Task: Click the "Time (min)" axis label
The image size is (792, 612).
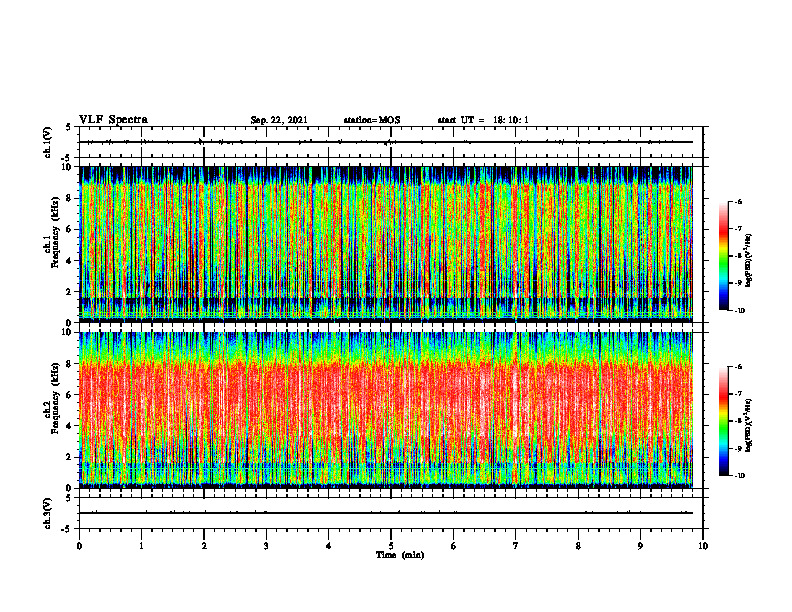Action: (x=400, y=555)
